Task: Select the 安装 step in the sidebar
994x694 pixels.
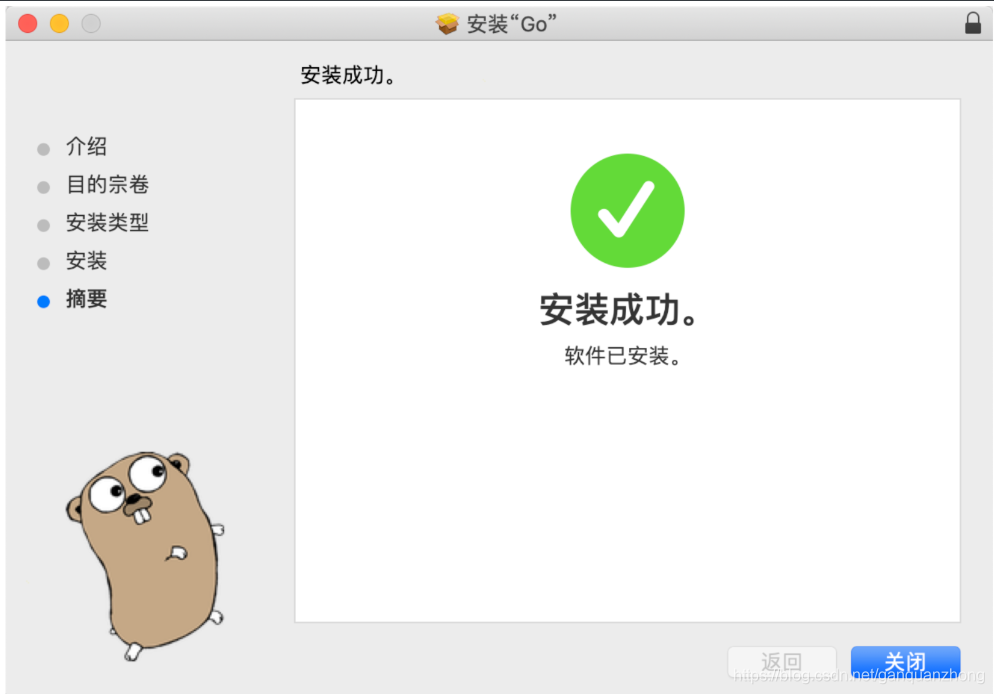Action: click(87, 261)
